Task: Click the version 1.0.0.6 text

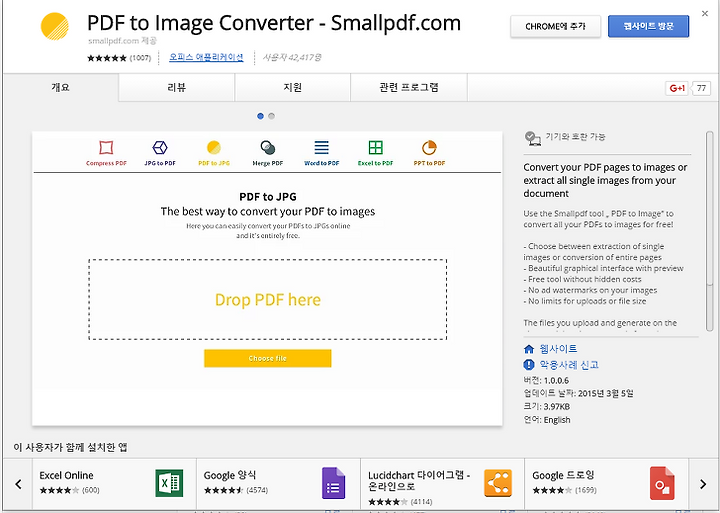Action: [x=556, y=380]
